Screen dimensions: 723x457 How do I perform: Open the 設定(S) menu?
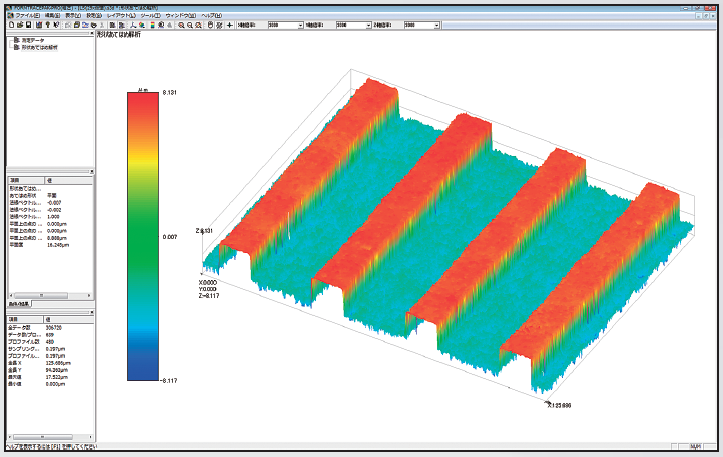94,15
